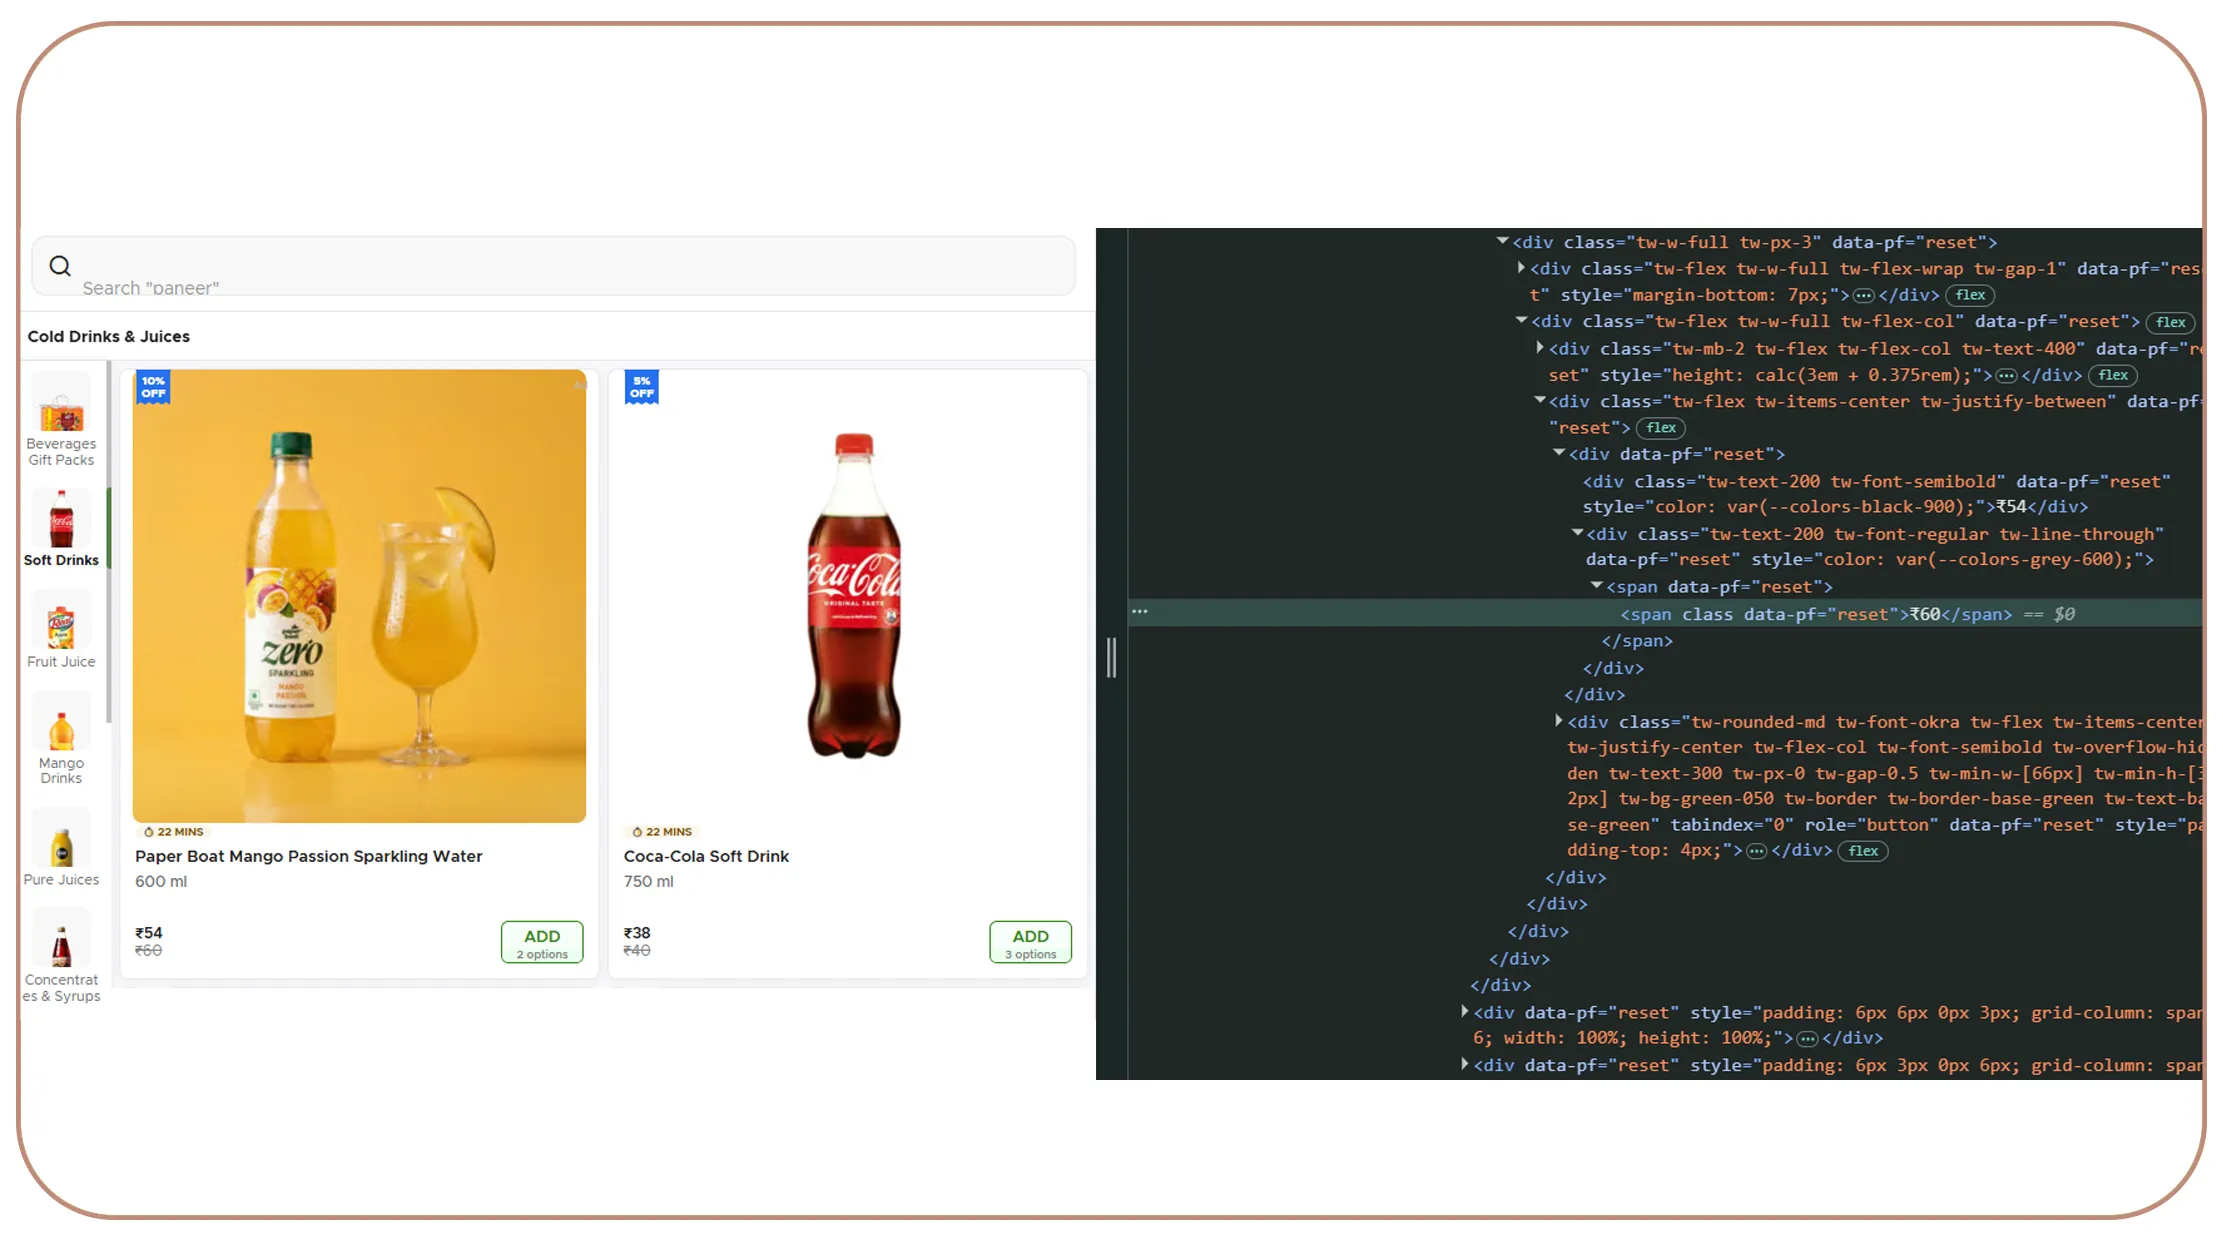Toggle flex badge on tw-flex-col div
2223x1240 pixels.
pyautogui.click(x=2170, y=322)
